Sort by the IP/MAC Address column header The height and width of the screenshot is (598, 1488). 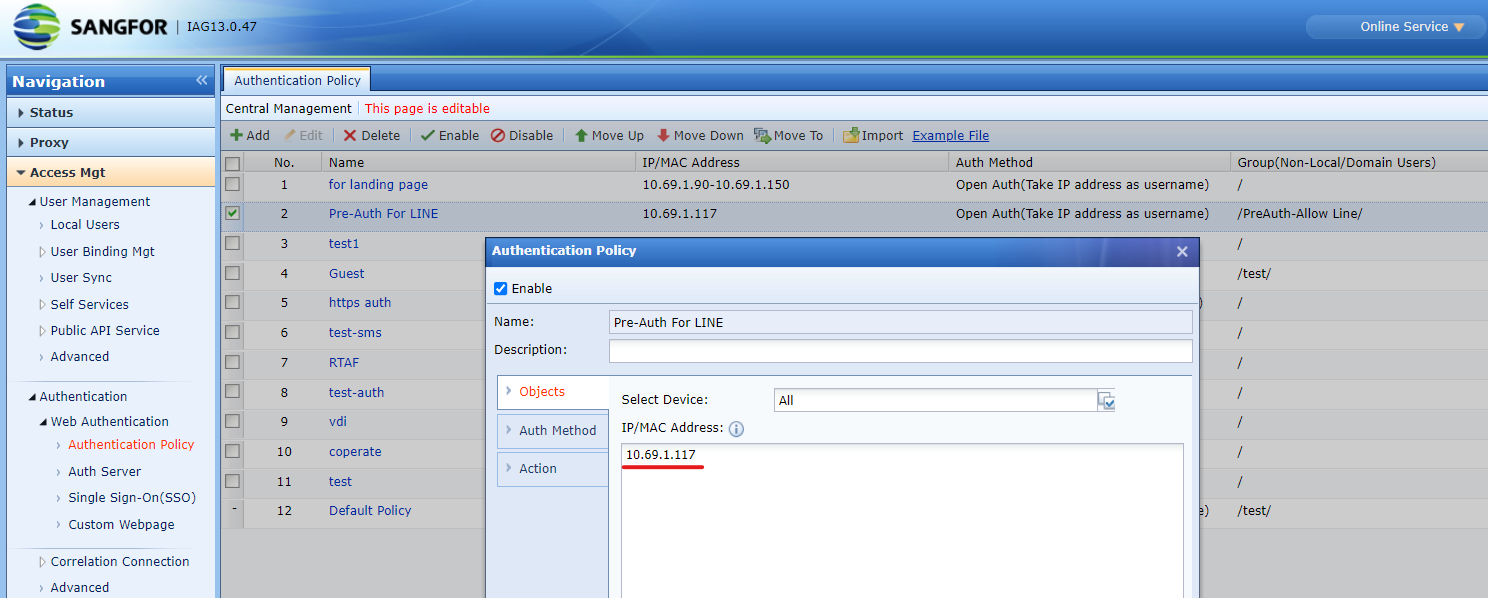point(792,163)
